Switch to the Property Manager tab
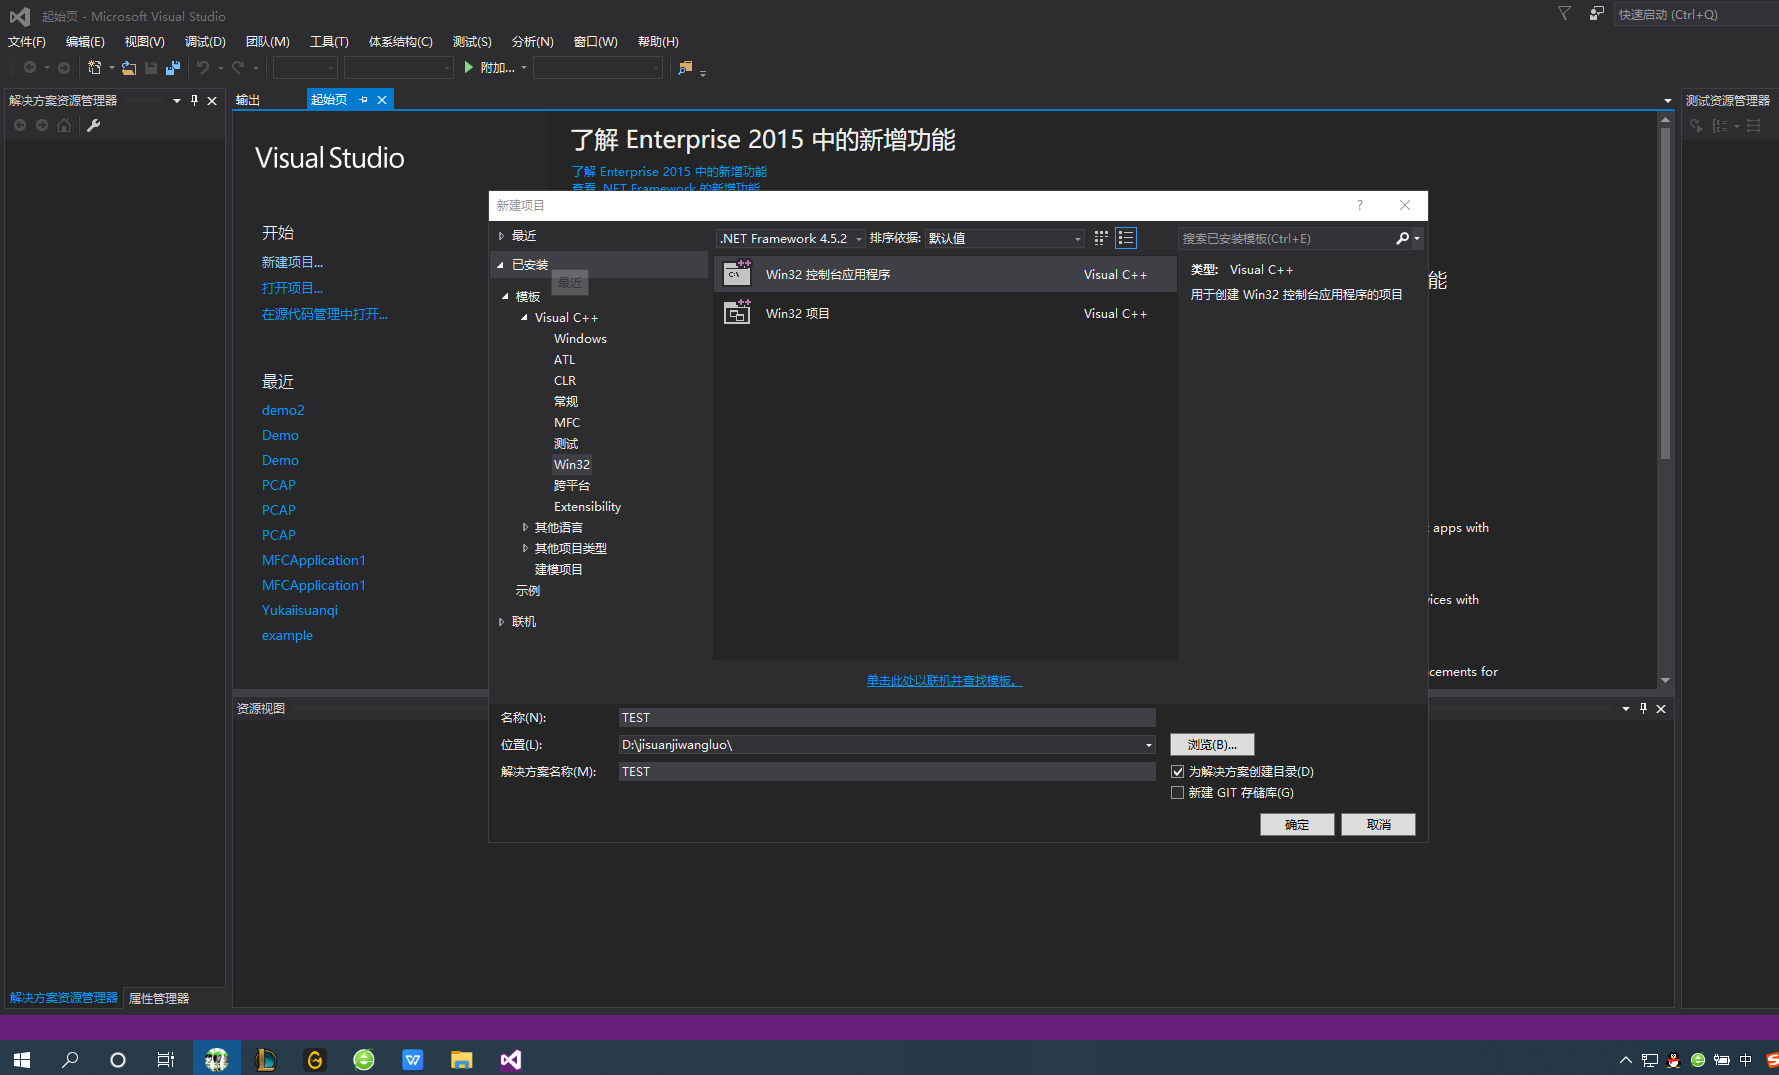 pos(159,998)
